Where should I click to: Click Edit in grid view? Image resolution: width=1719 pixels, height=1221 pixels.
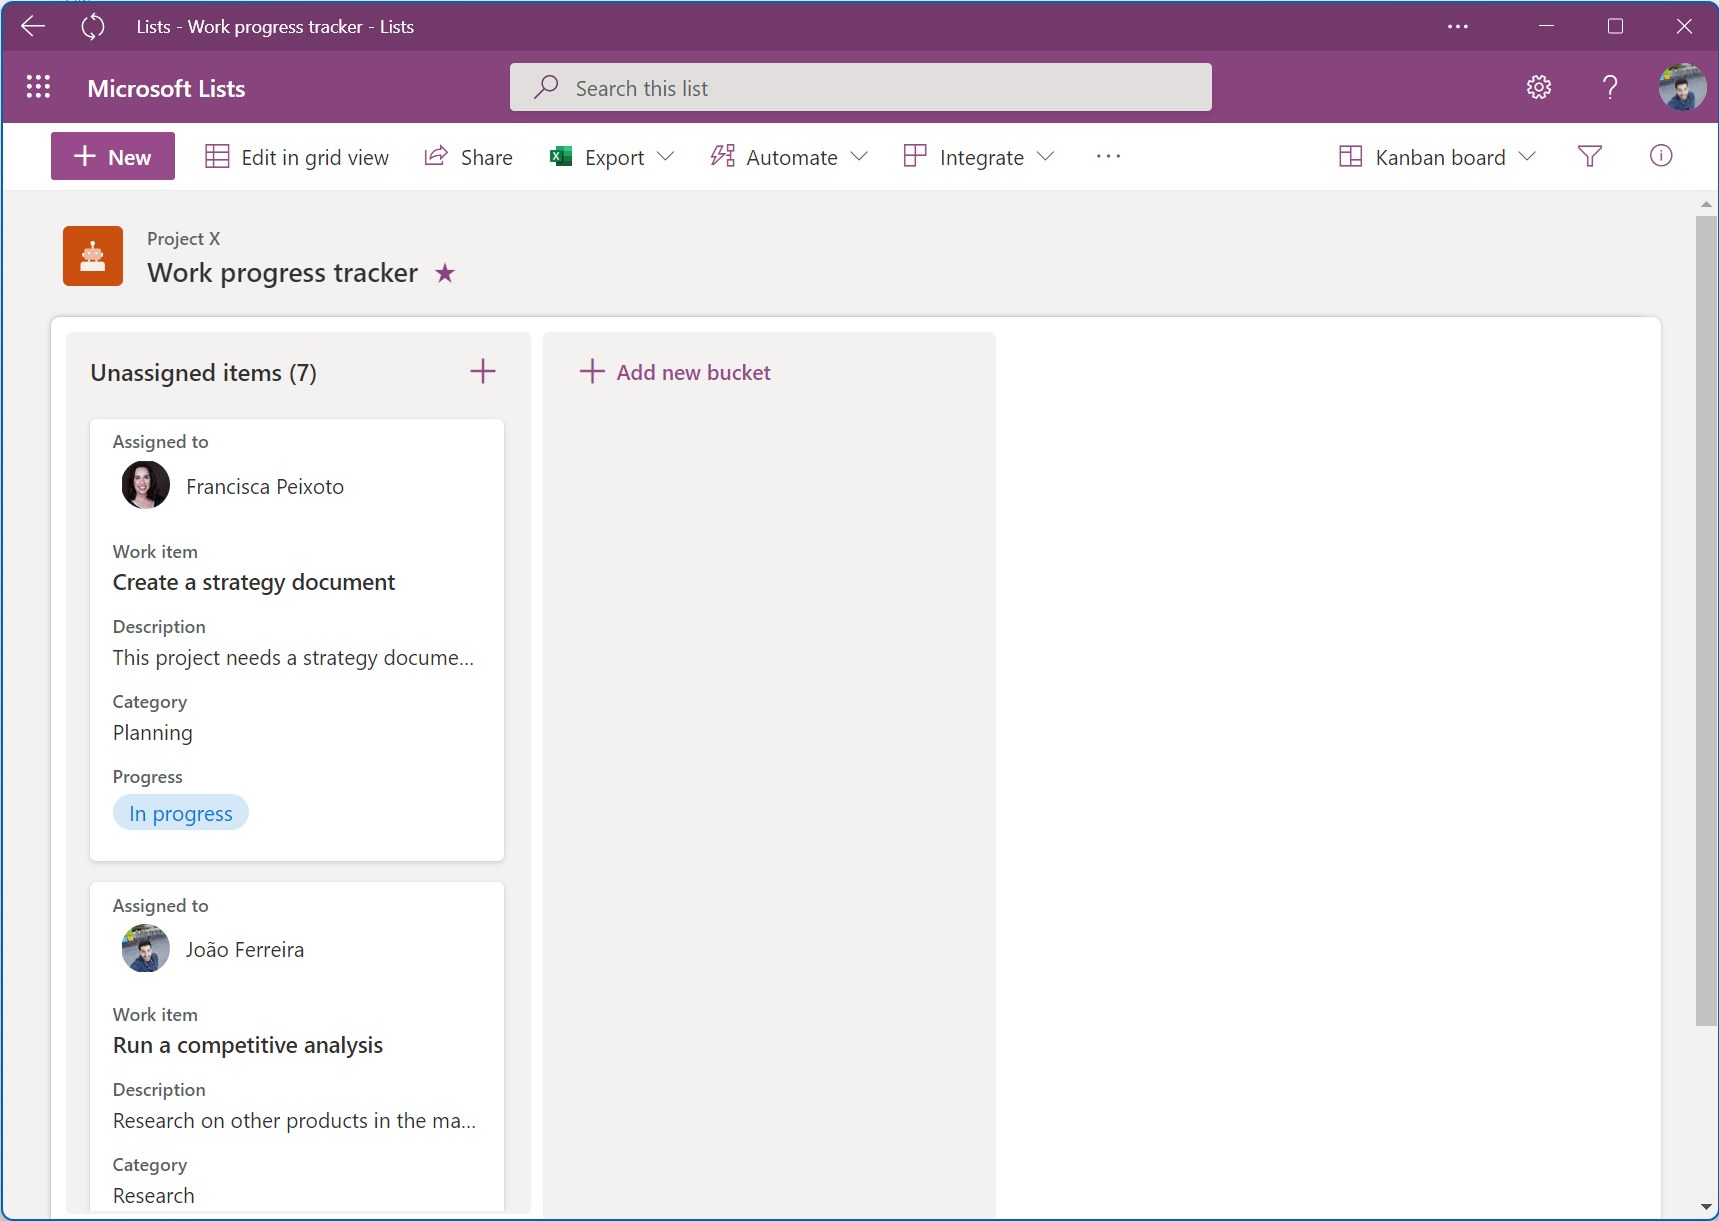(x=297, y=157)
